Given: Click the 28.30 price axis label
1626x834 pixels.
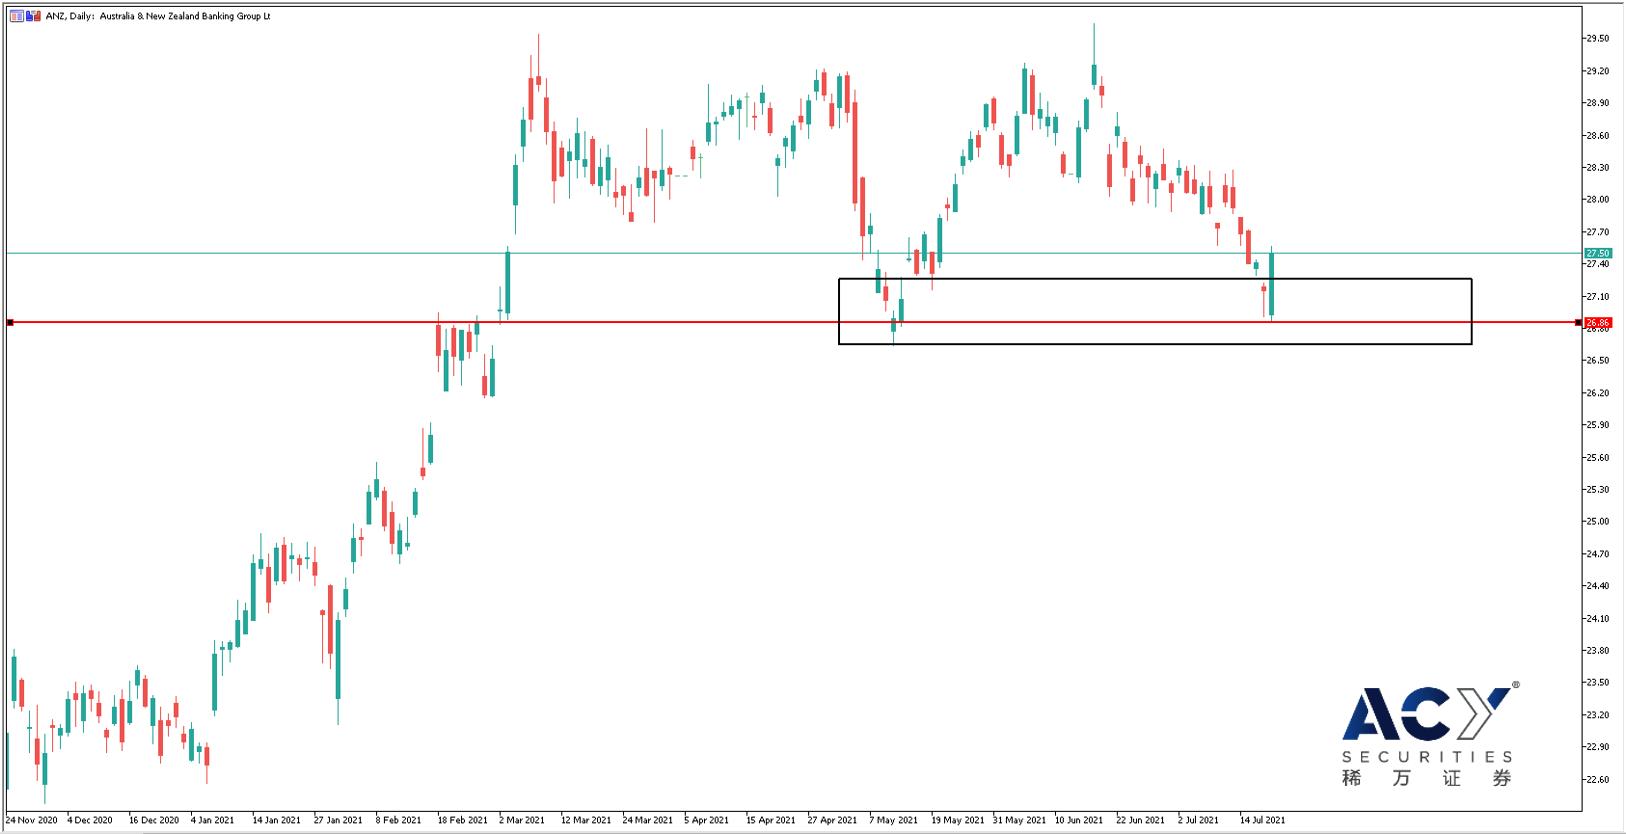Looking at the screenshot, I should (x=1597, y=167).
